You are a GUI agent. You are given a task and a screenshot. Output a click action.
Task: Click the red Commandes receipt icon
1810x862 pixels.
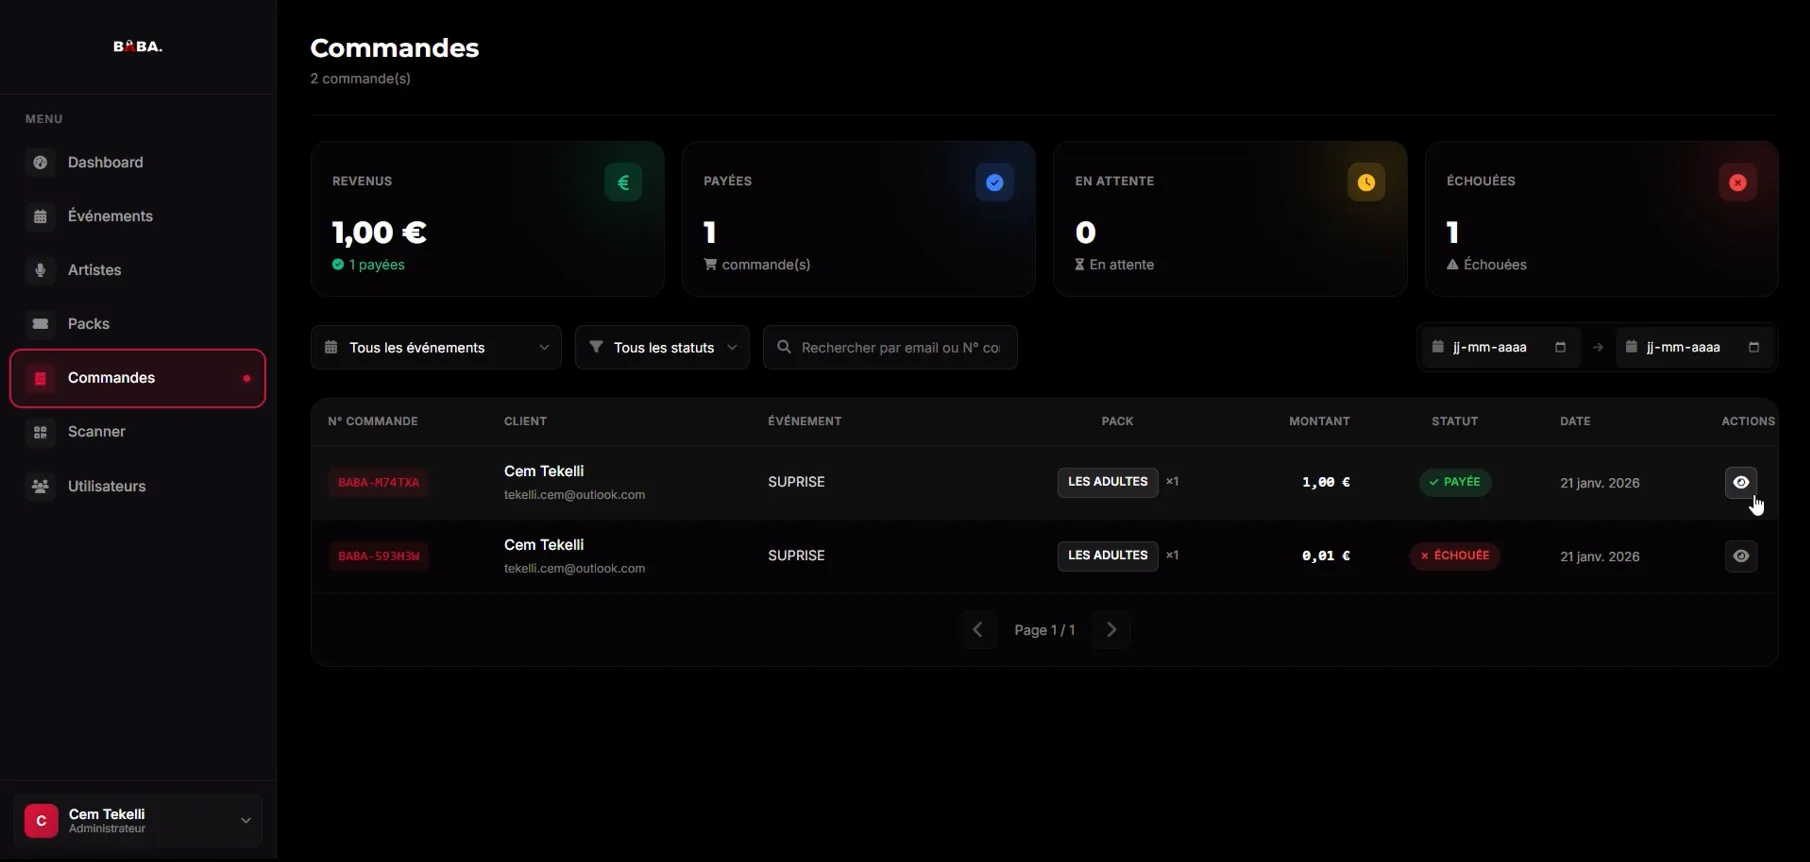pyautogui.click(x=40, y=378)
